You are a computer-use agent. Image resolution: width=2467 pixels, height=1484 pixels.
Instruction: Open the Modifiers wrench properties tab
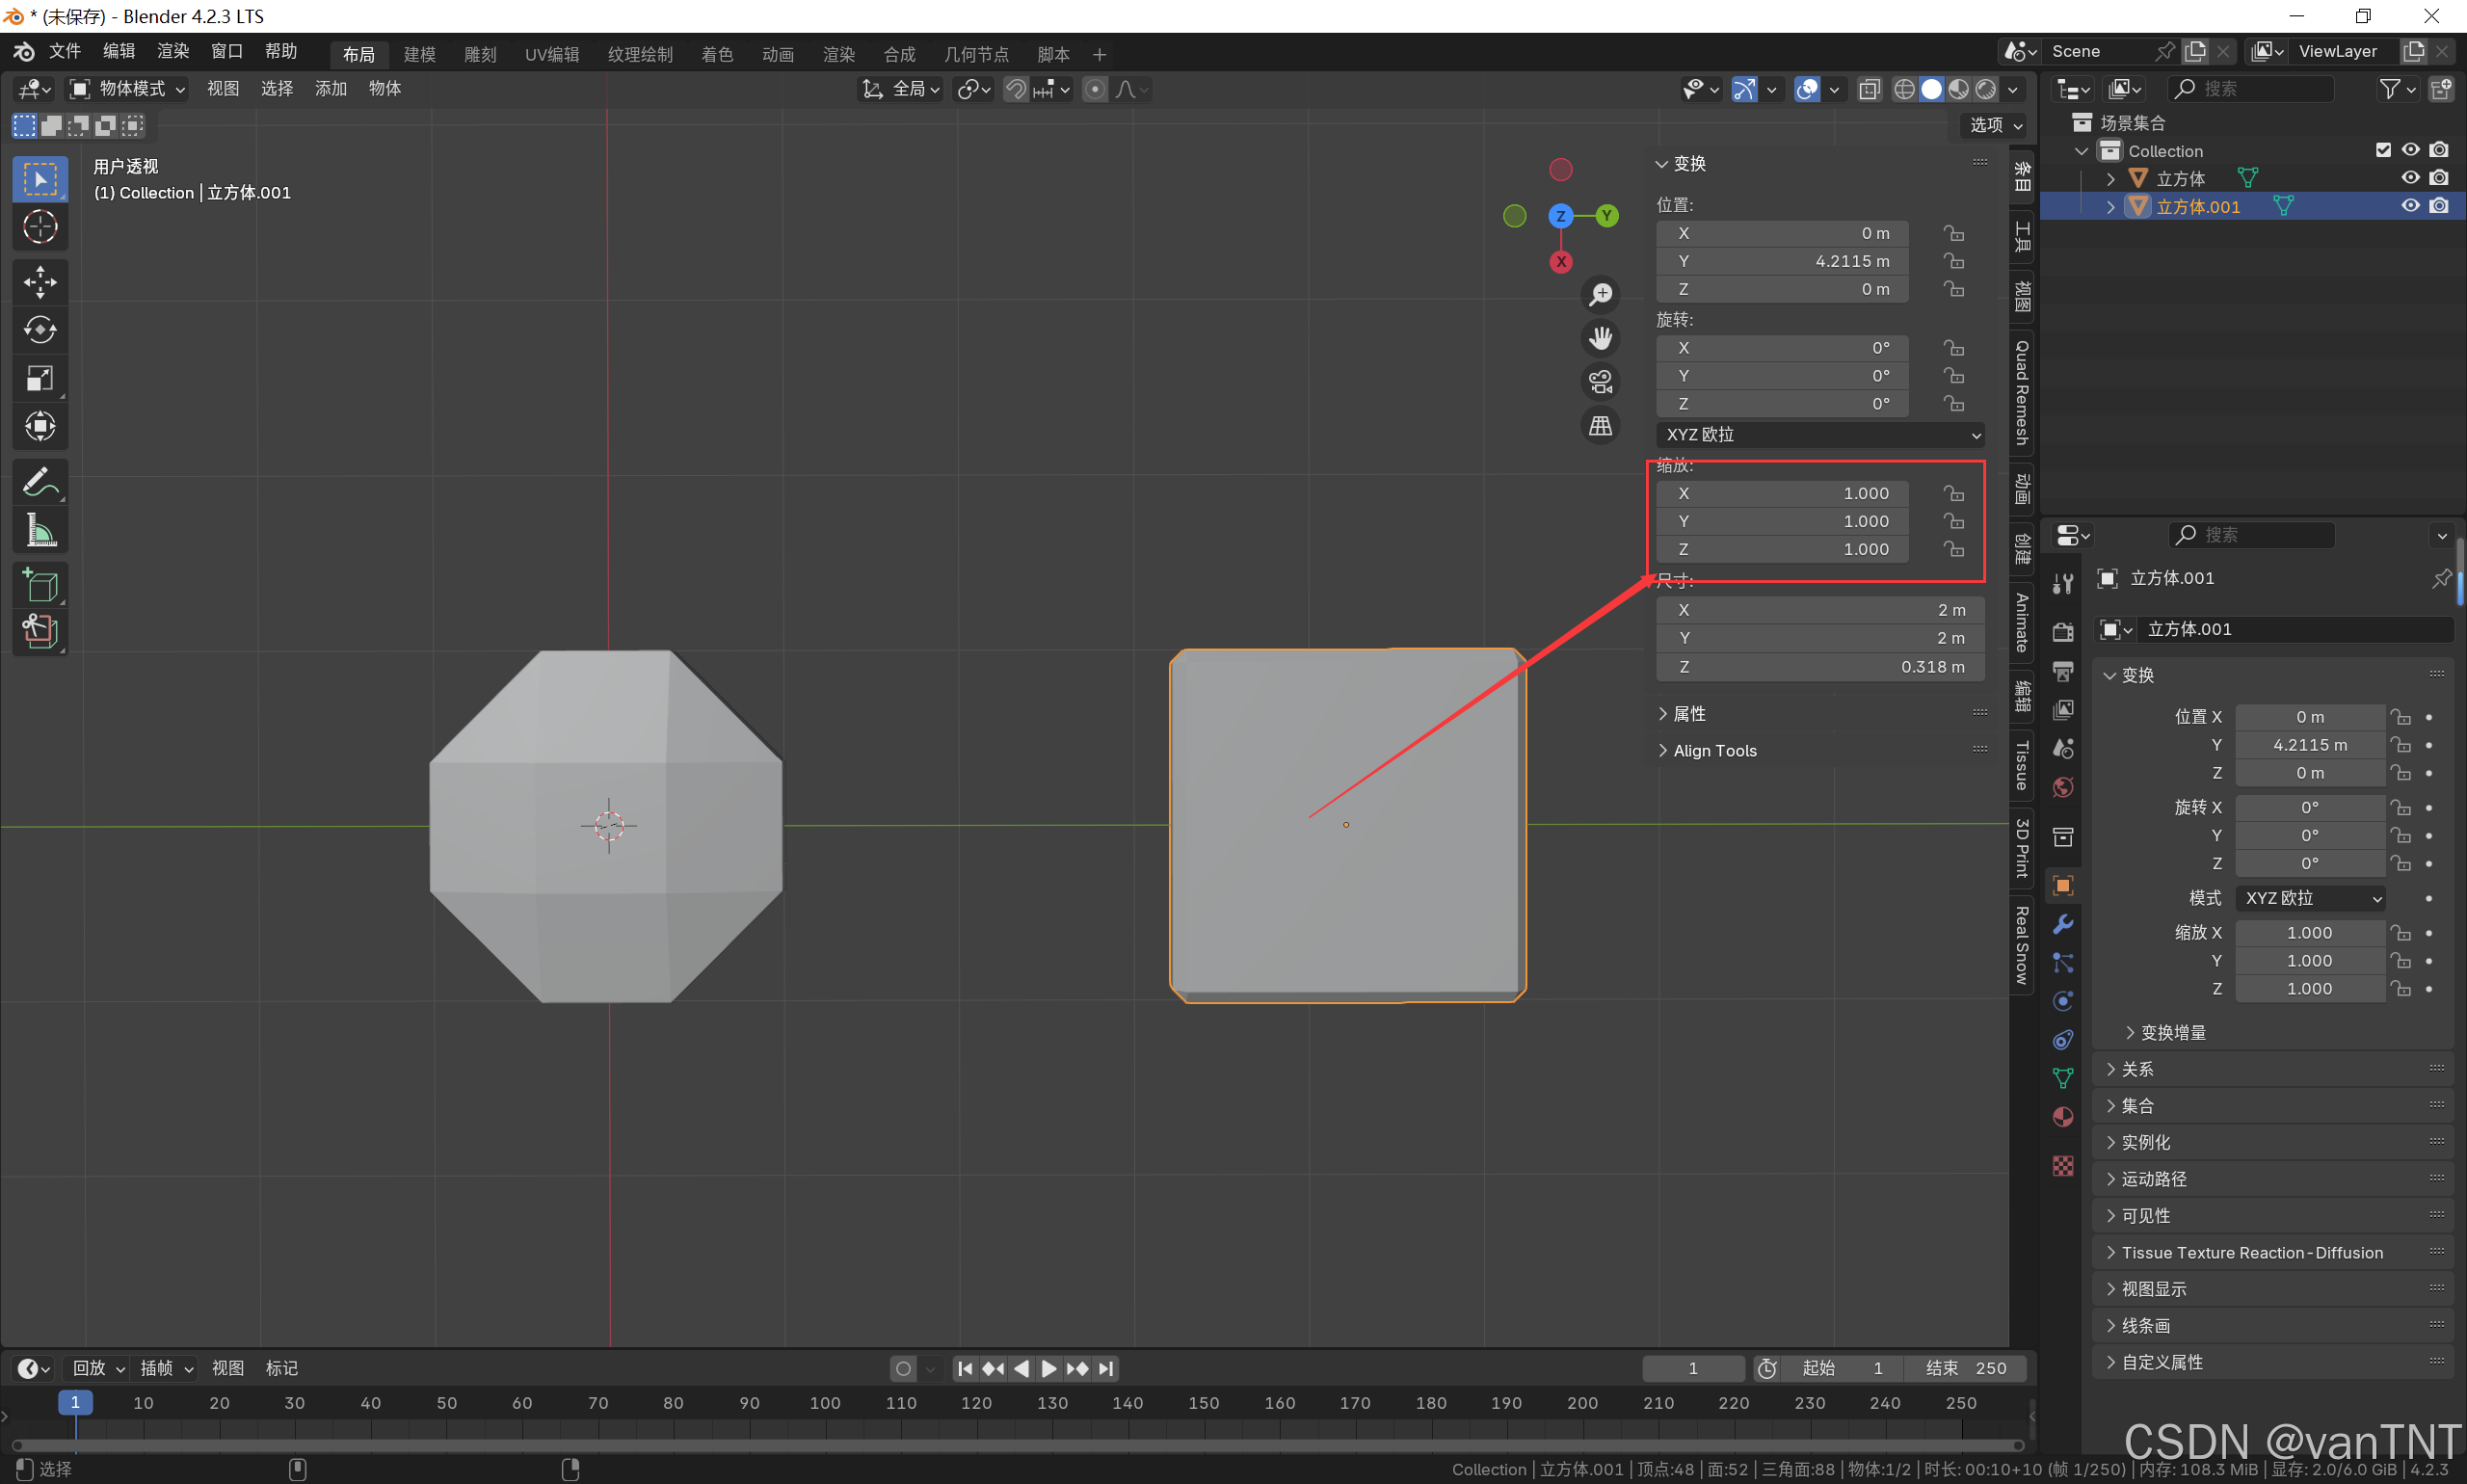[2063, 924]
